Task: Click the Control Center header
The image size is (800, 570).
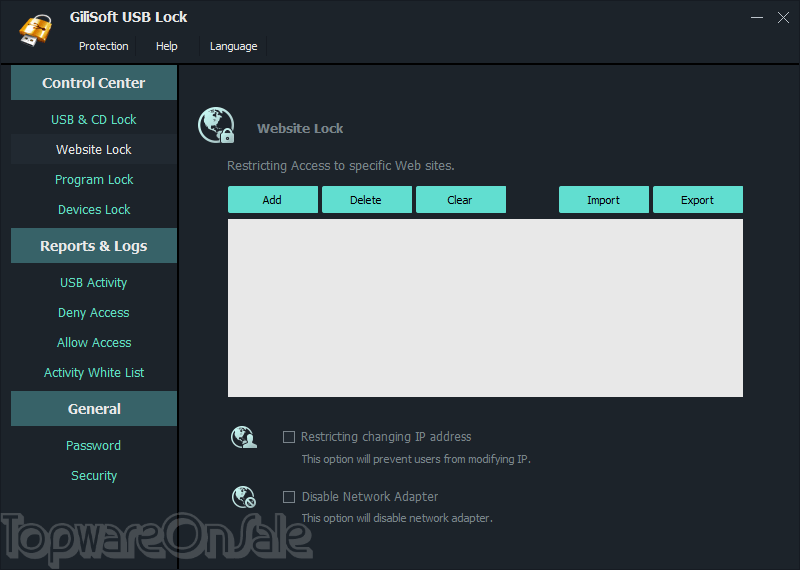Action: coord(94,83)
